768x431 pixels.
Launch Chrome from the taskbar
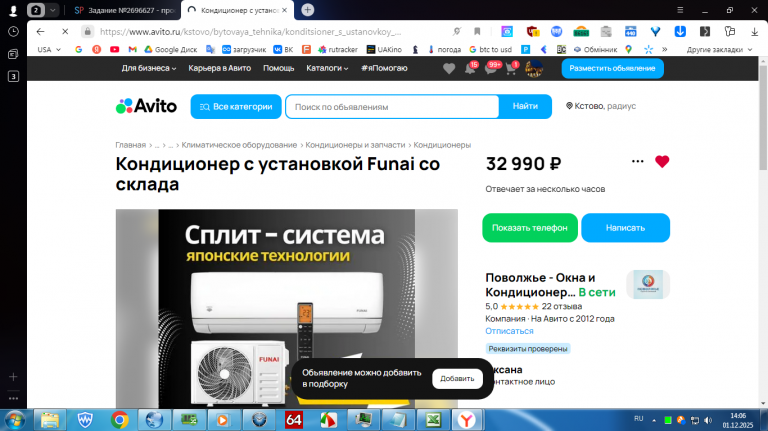coord(120,420)
